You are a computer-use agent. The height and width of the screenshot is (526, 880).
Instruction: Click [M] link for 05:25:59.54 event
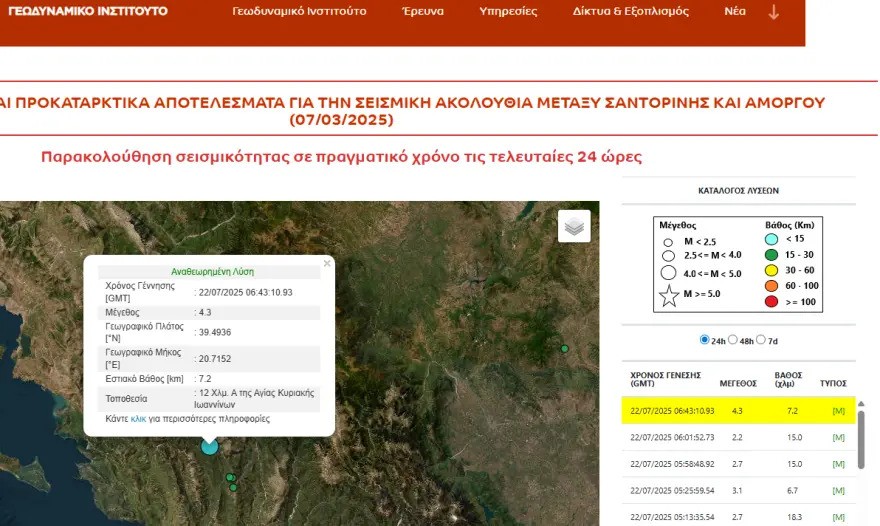click(x=838, y=491)
